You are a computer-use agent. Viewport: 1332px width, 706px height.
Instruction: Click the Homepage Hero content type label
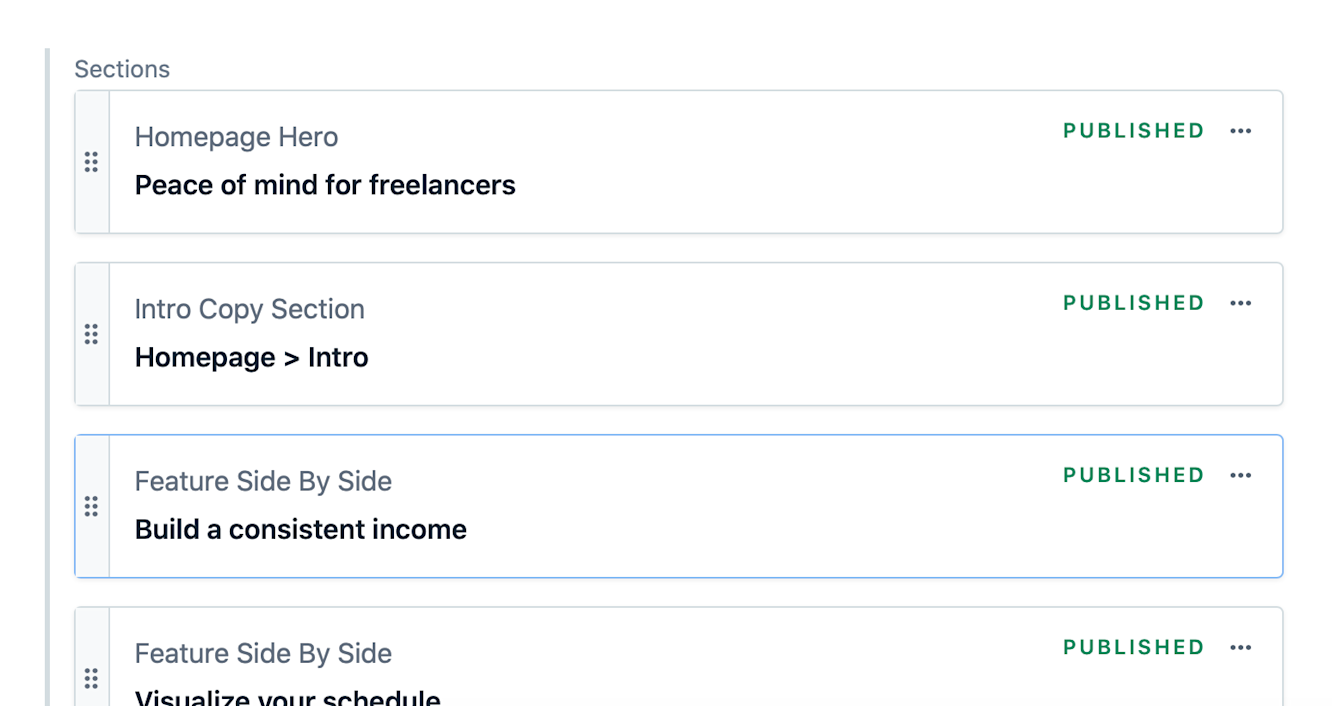point(236,137)
